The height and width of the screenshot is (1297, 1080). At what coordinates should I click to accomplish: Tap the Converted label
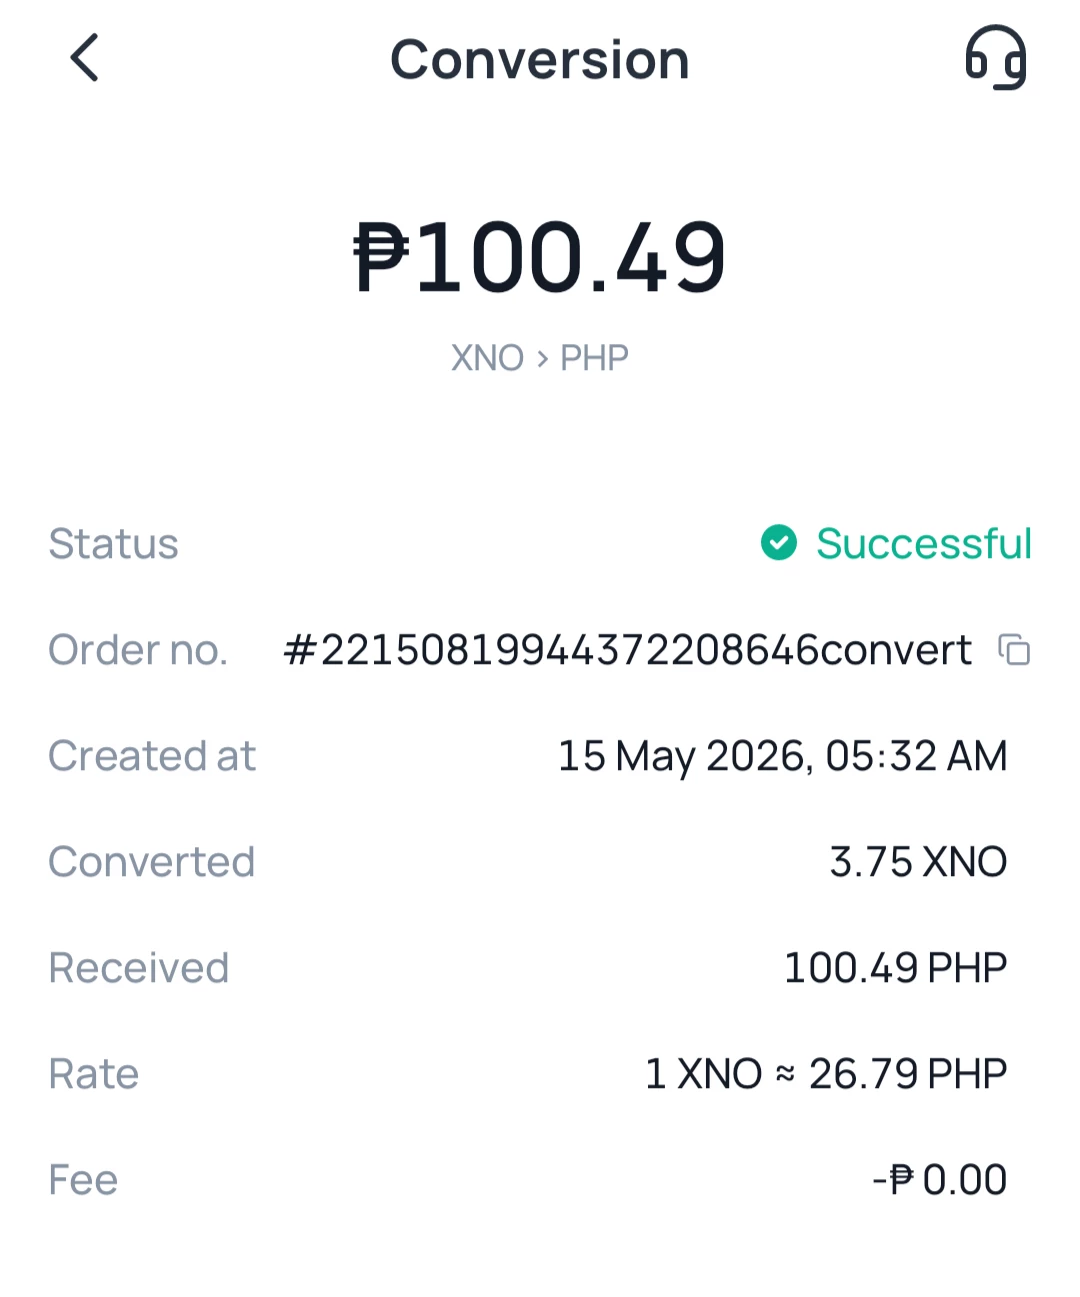coord(152,862)
